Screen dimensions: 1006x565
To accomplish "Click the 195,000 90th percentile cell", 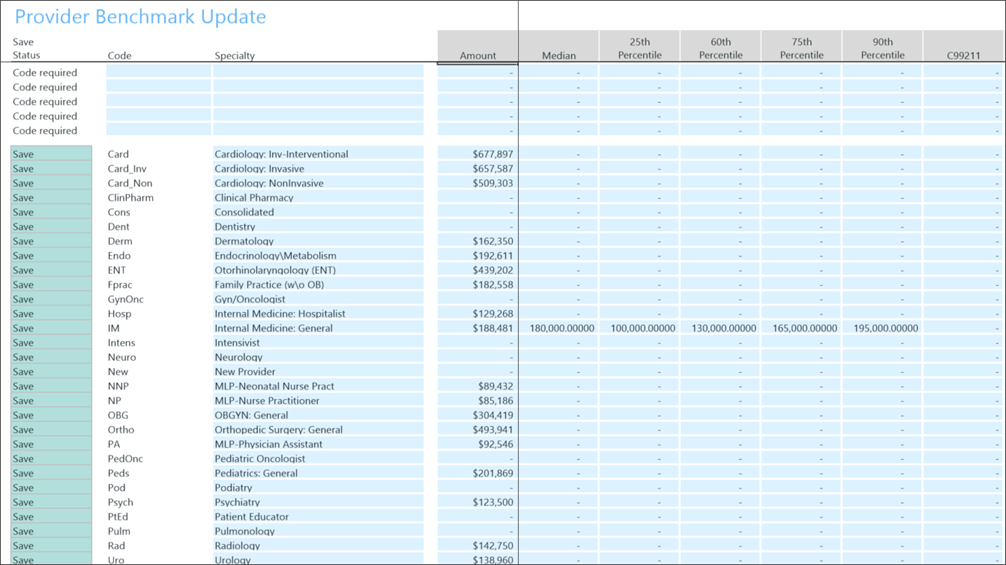I will (x=882, y=328).
